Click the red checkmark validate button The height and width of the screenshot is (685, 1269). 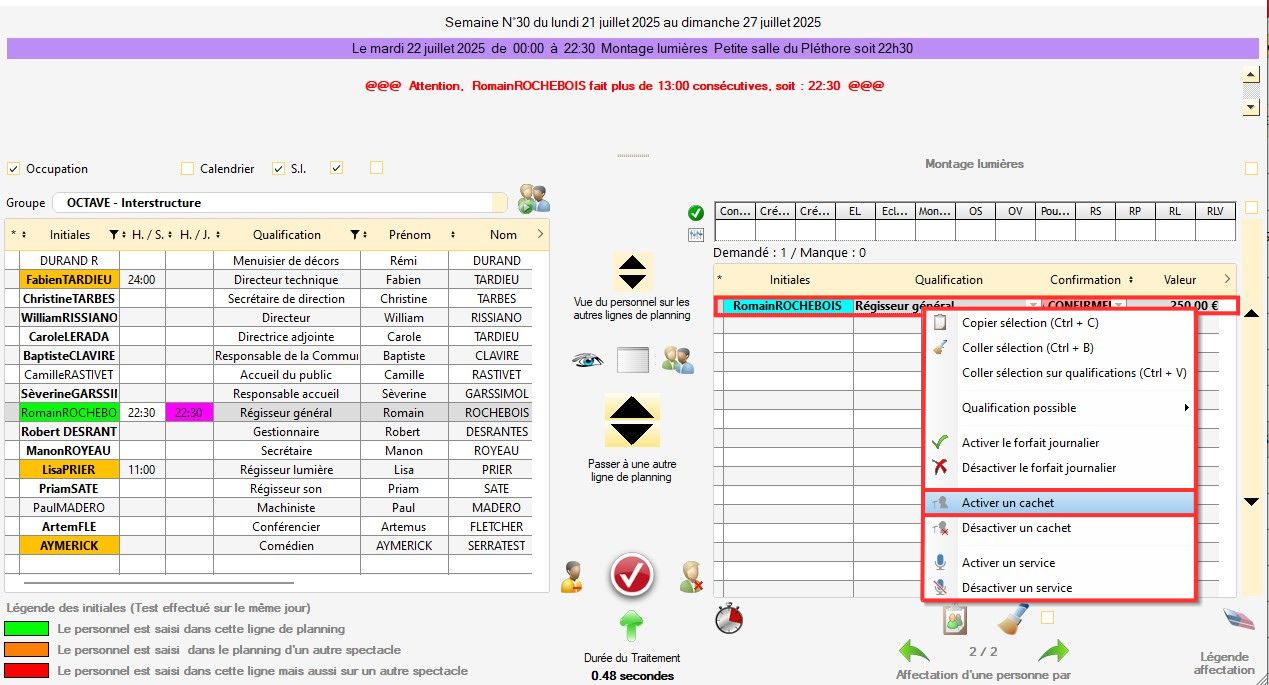coord(632,575)
